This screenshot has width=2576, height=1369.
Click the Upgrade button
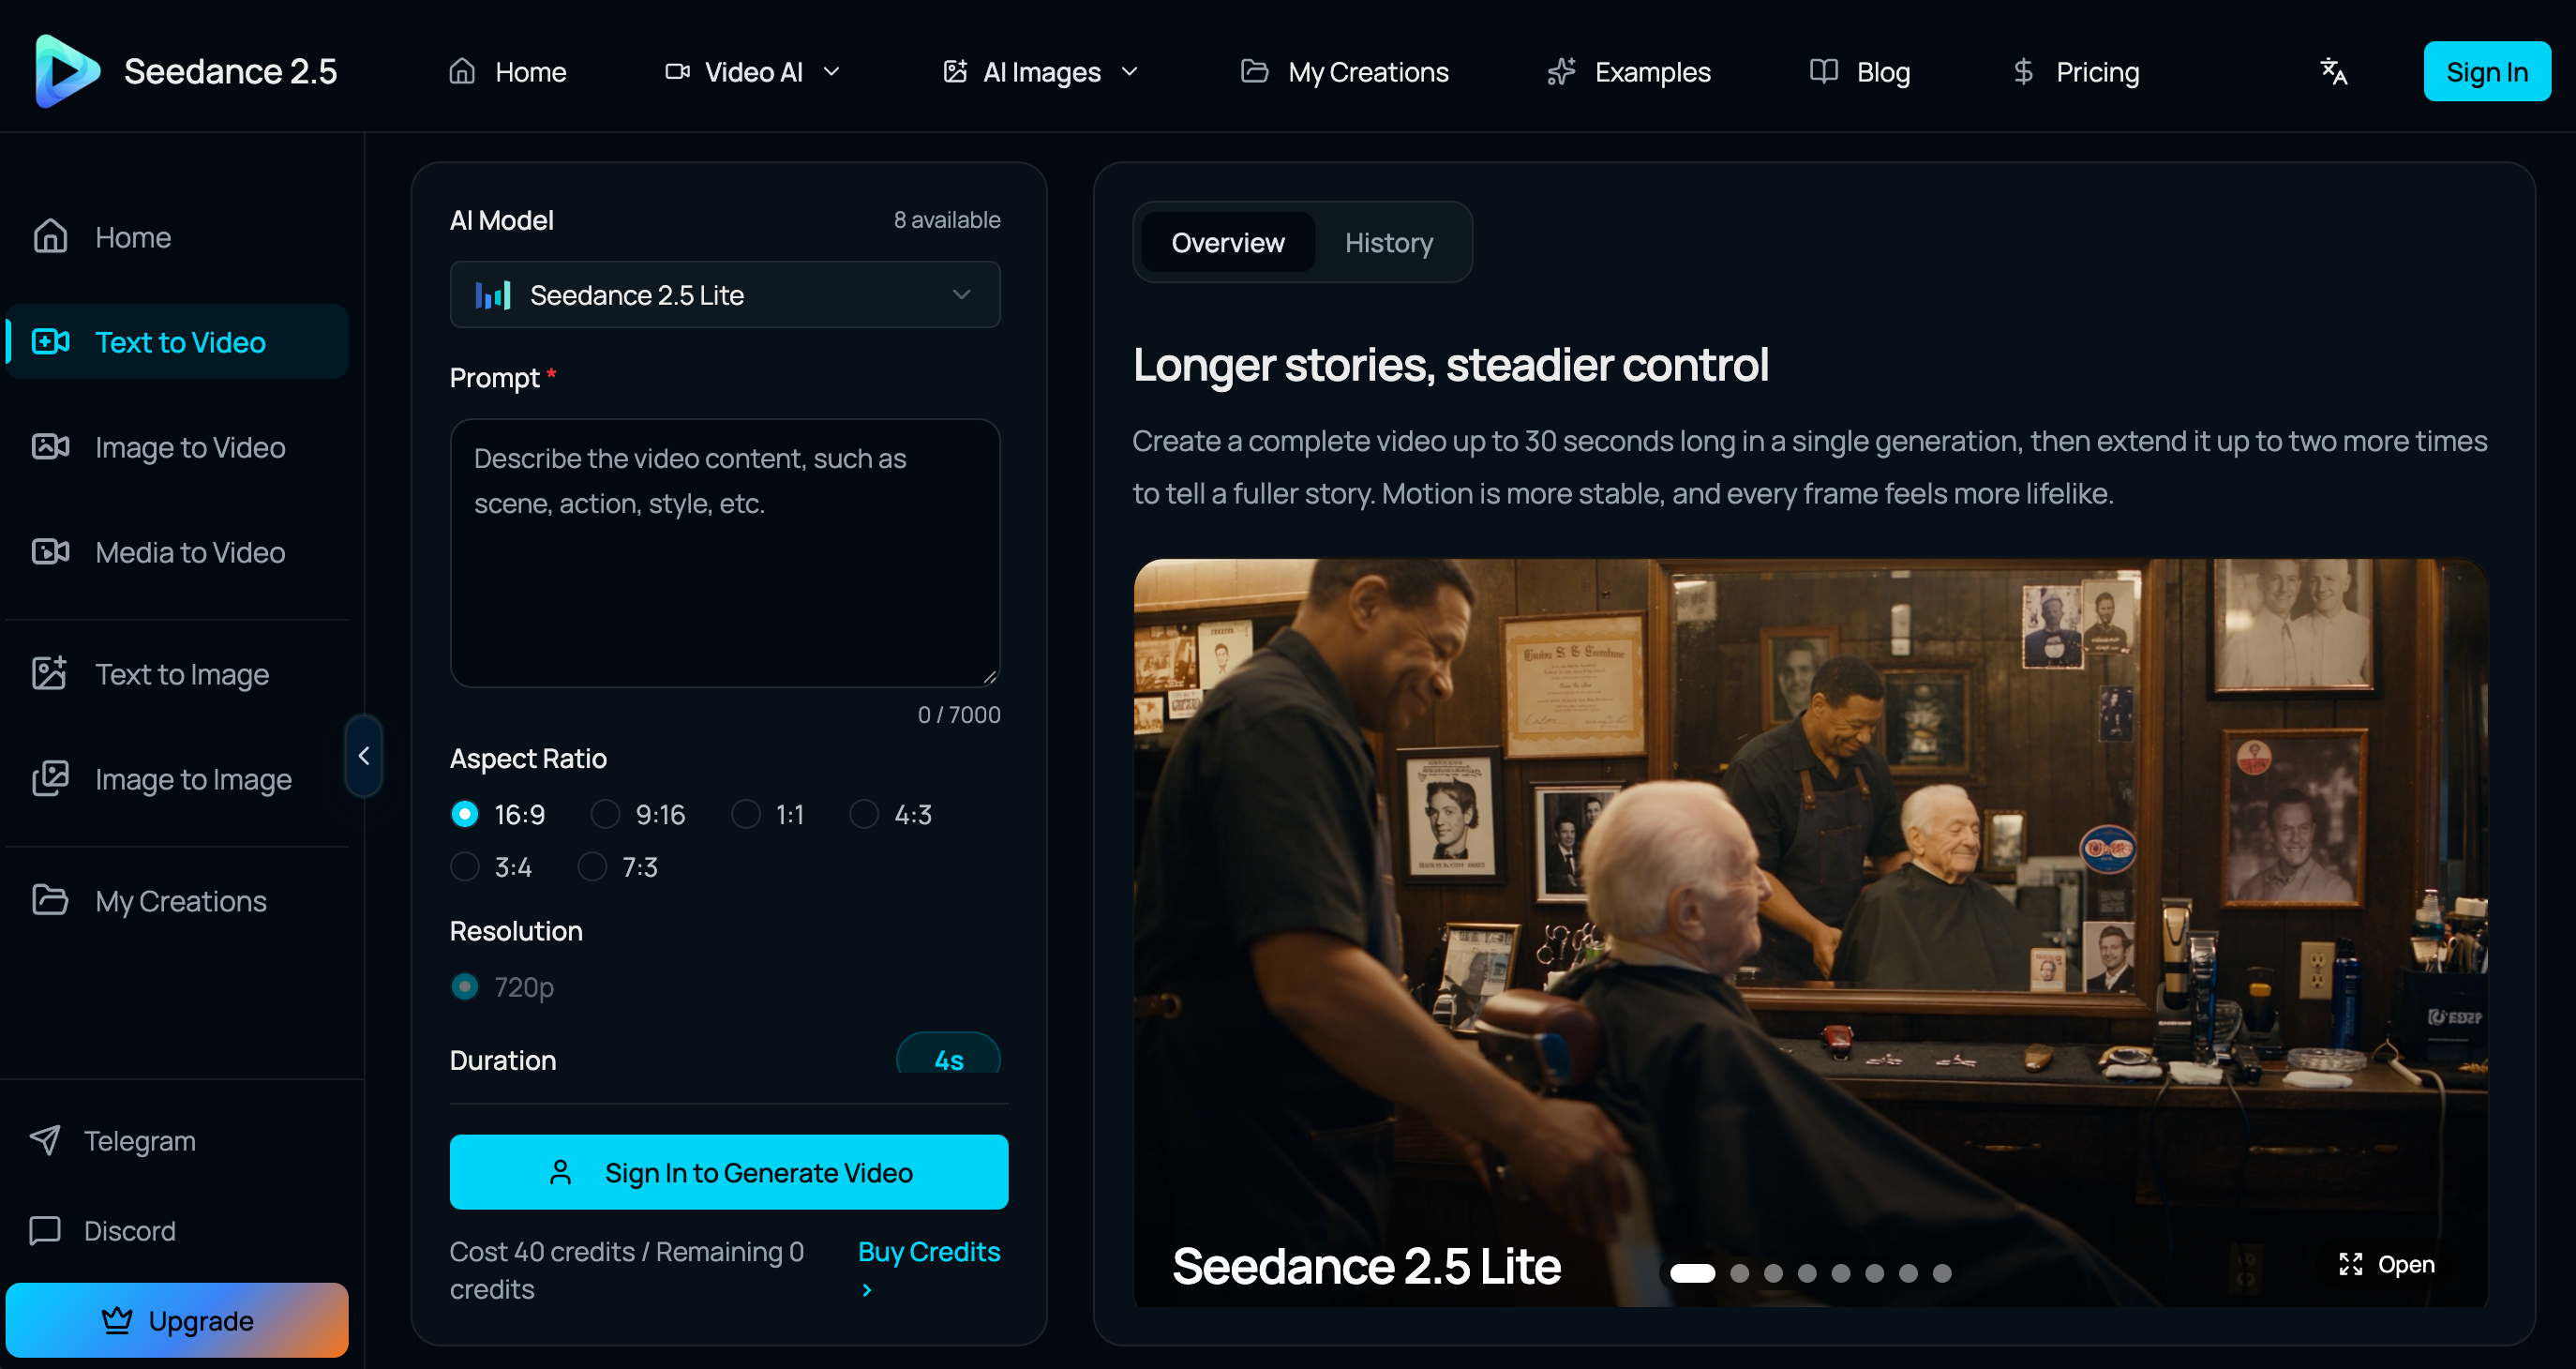[x=178, y=1320]
